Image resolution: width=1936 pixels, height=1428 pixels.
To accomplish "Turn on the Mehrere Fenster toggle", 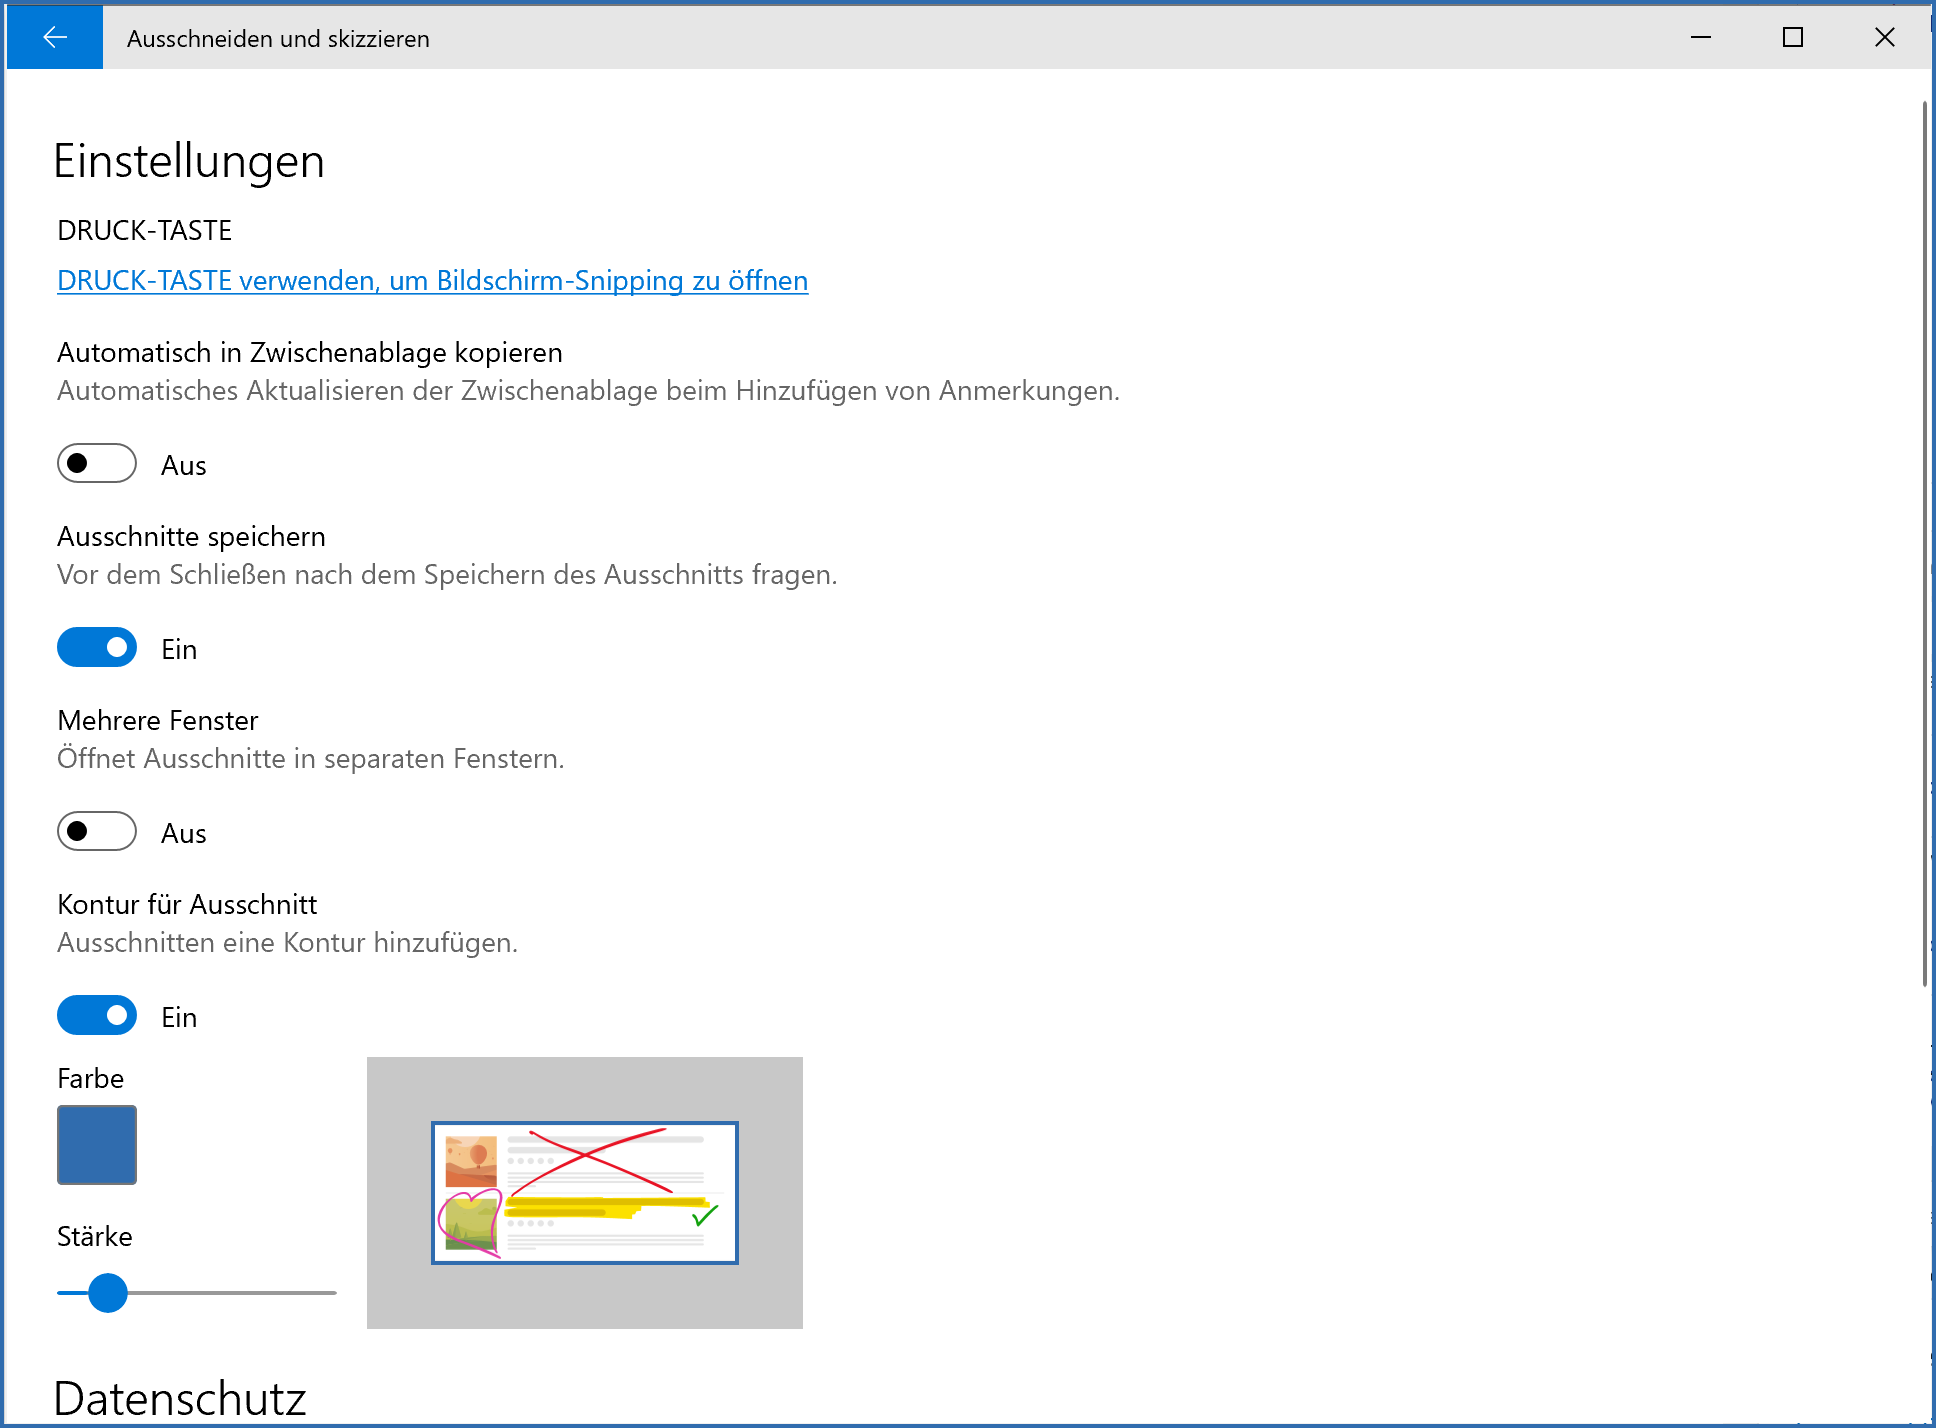I will pyautogui.click(x=97, y=832).
